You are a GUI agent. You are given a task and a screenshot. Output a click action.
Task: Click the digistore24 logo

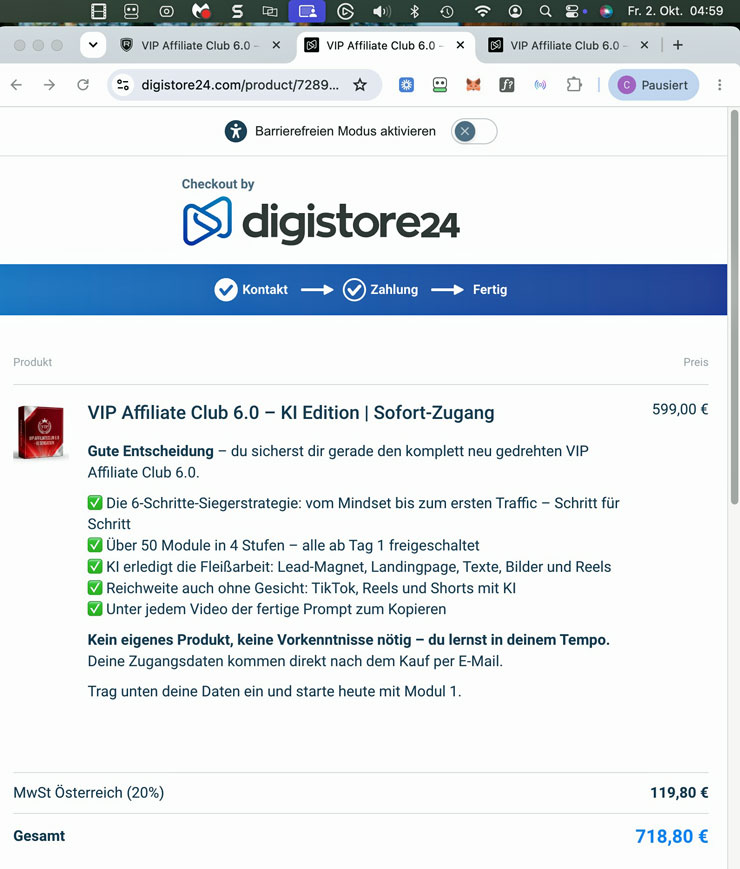[321, 221]
